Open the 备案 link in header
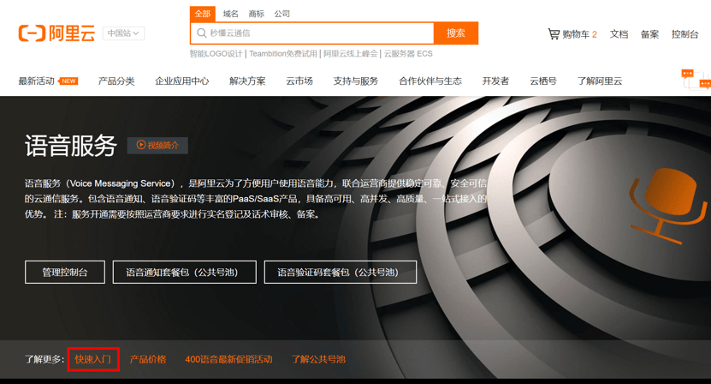The width and height of the screenshot is (711, 384). click(x=649, y=34)
